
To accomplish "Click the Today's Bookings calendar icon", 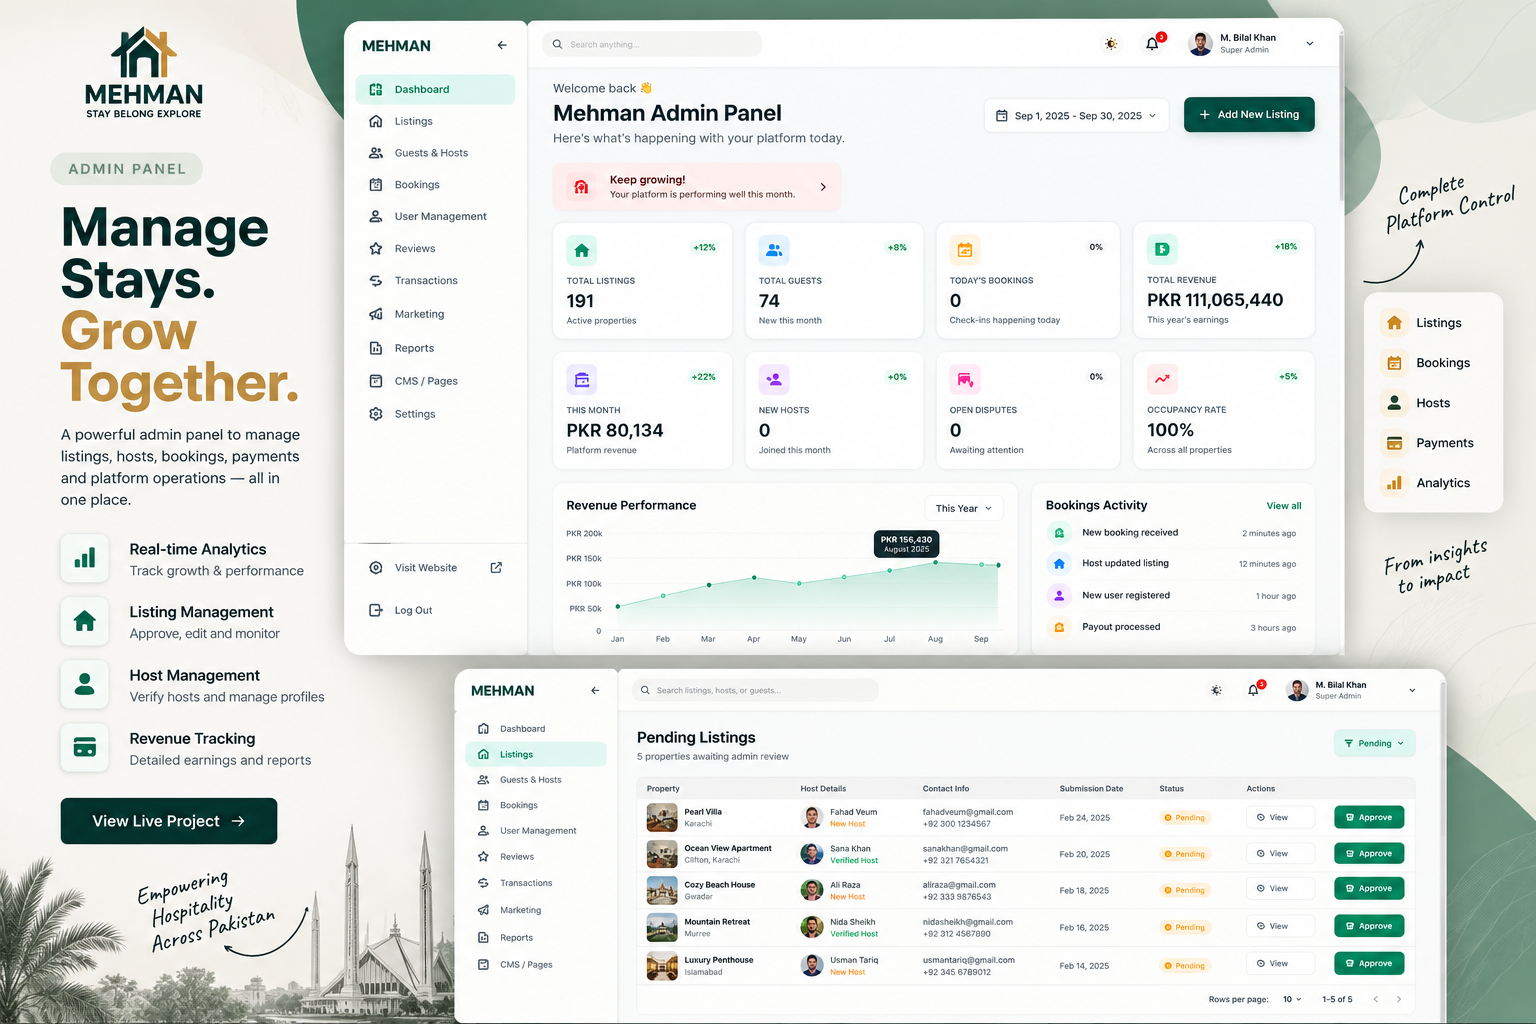I will click(965, 250).
